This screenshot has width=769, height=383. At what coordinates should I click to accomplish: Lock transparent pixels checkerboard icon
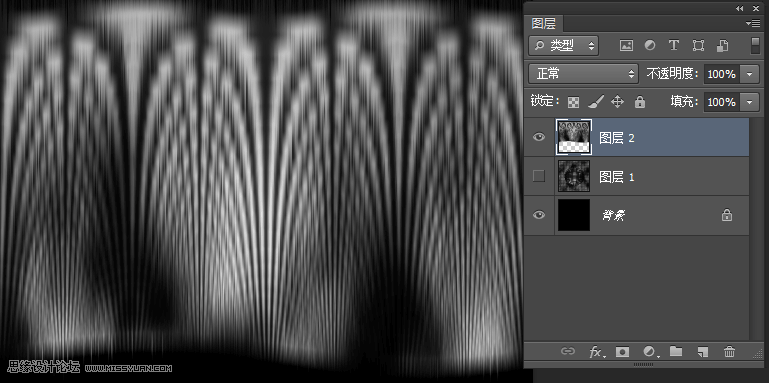pyautogui.click(x=573, y=102)
